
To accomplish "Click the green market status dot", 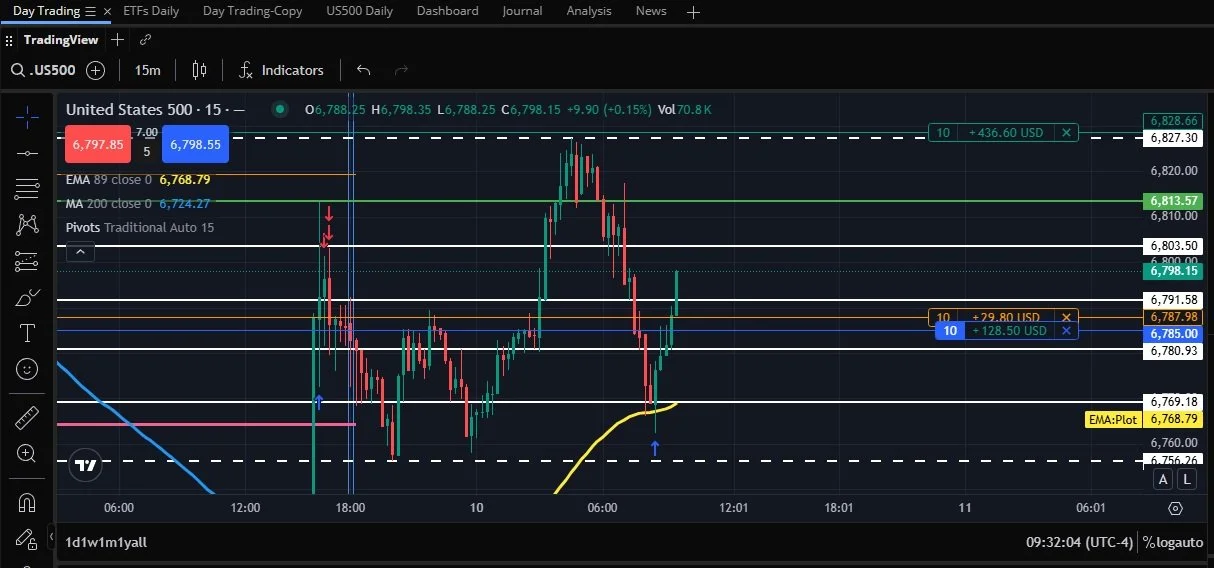I will point(280,109).
